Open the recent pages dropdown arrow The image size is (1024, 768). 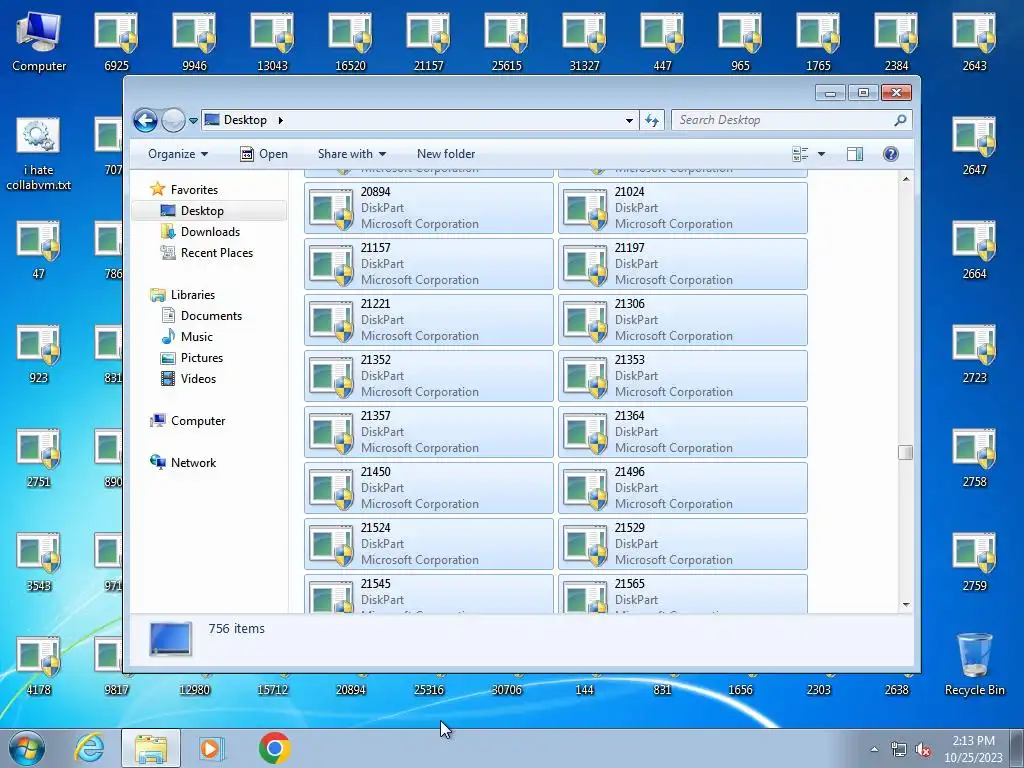coord(193,121)
